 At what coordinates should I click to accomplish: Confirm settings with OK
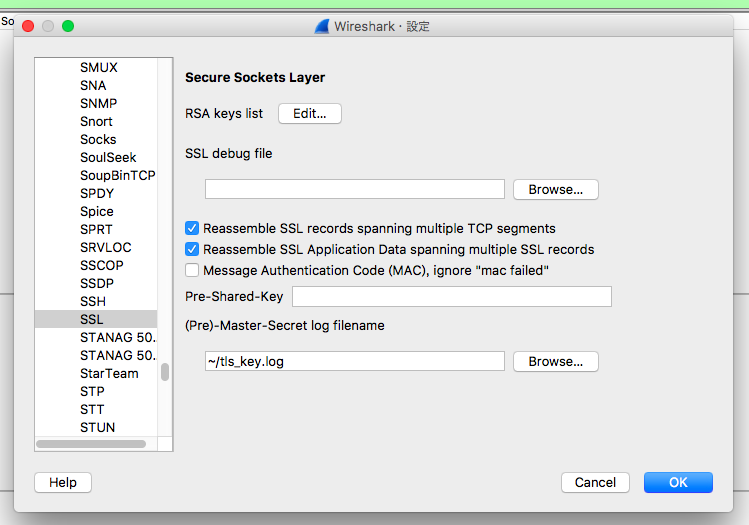(x=678, y=482)
